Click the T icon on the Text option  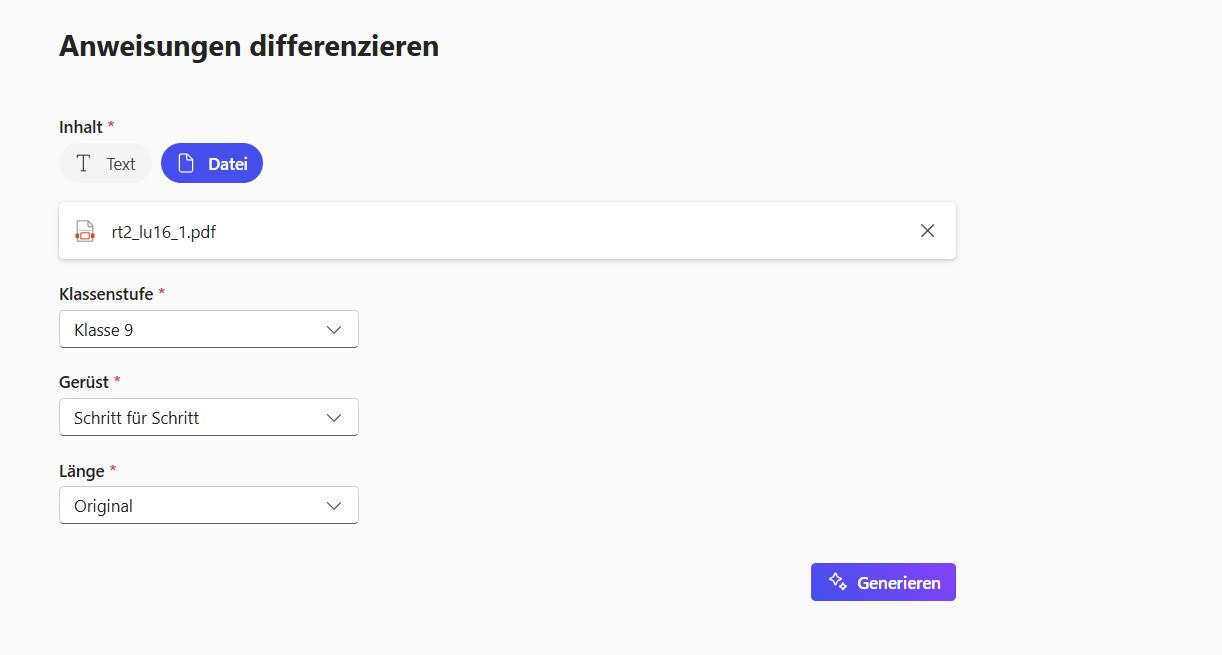[84, 163]
